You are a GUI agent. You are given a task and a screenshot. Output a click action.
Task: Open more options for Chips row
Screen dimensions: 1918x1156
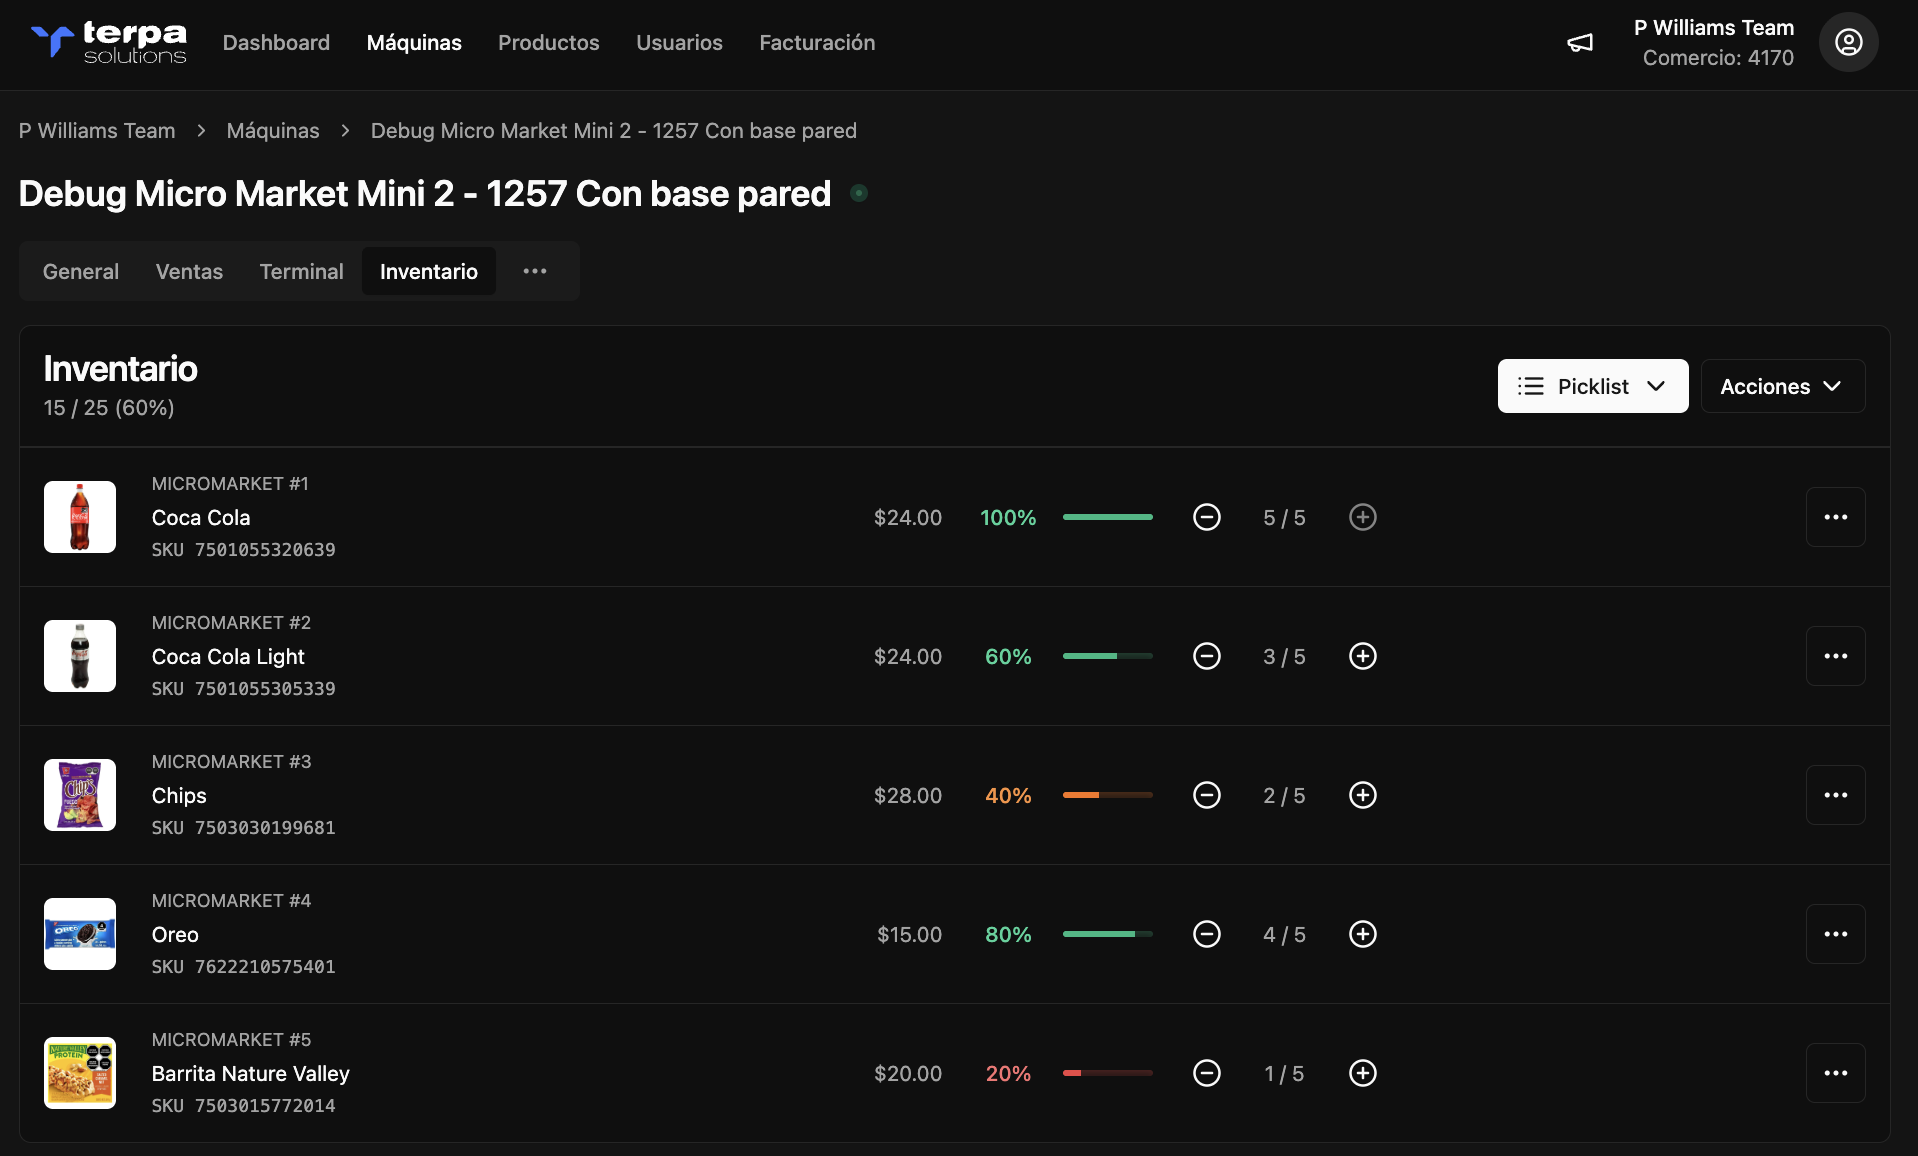pos(1835,795)
